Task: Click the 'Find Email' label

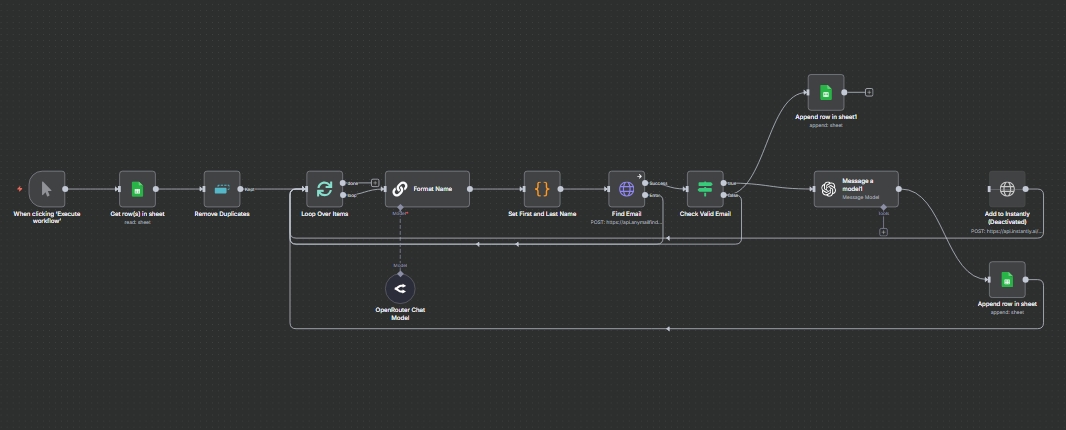Action: click(x=627, y=214)
